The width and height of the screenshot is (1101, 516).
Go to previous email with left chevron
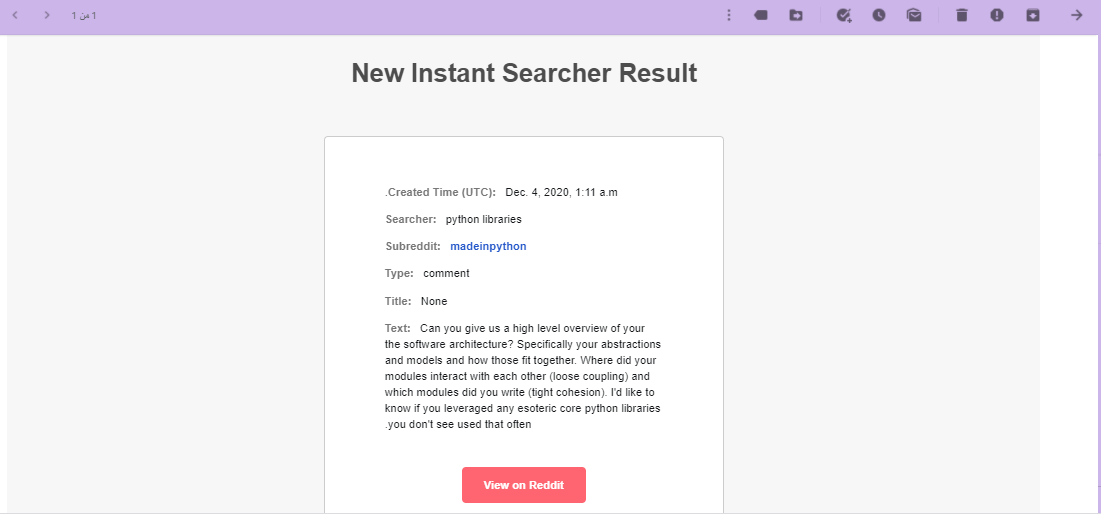15,15
